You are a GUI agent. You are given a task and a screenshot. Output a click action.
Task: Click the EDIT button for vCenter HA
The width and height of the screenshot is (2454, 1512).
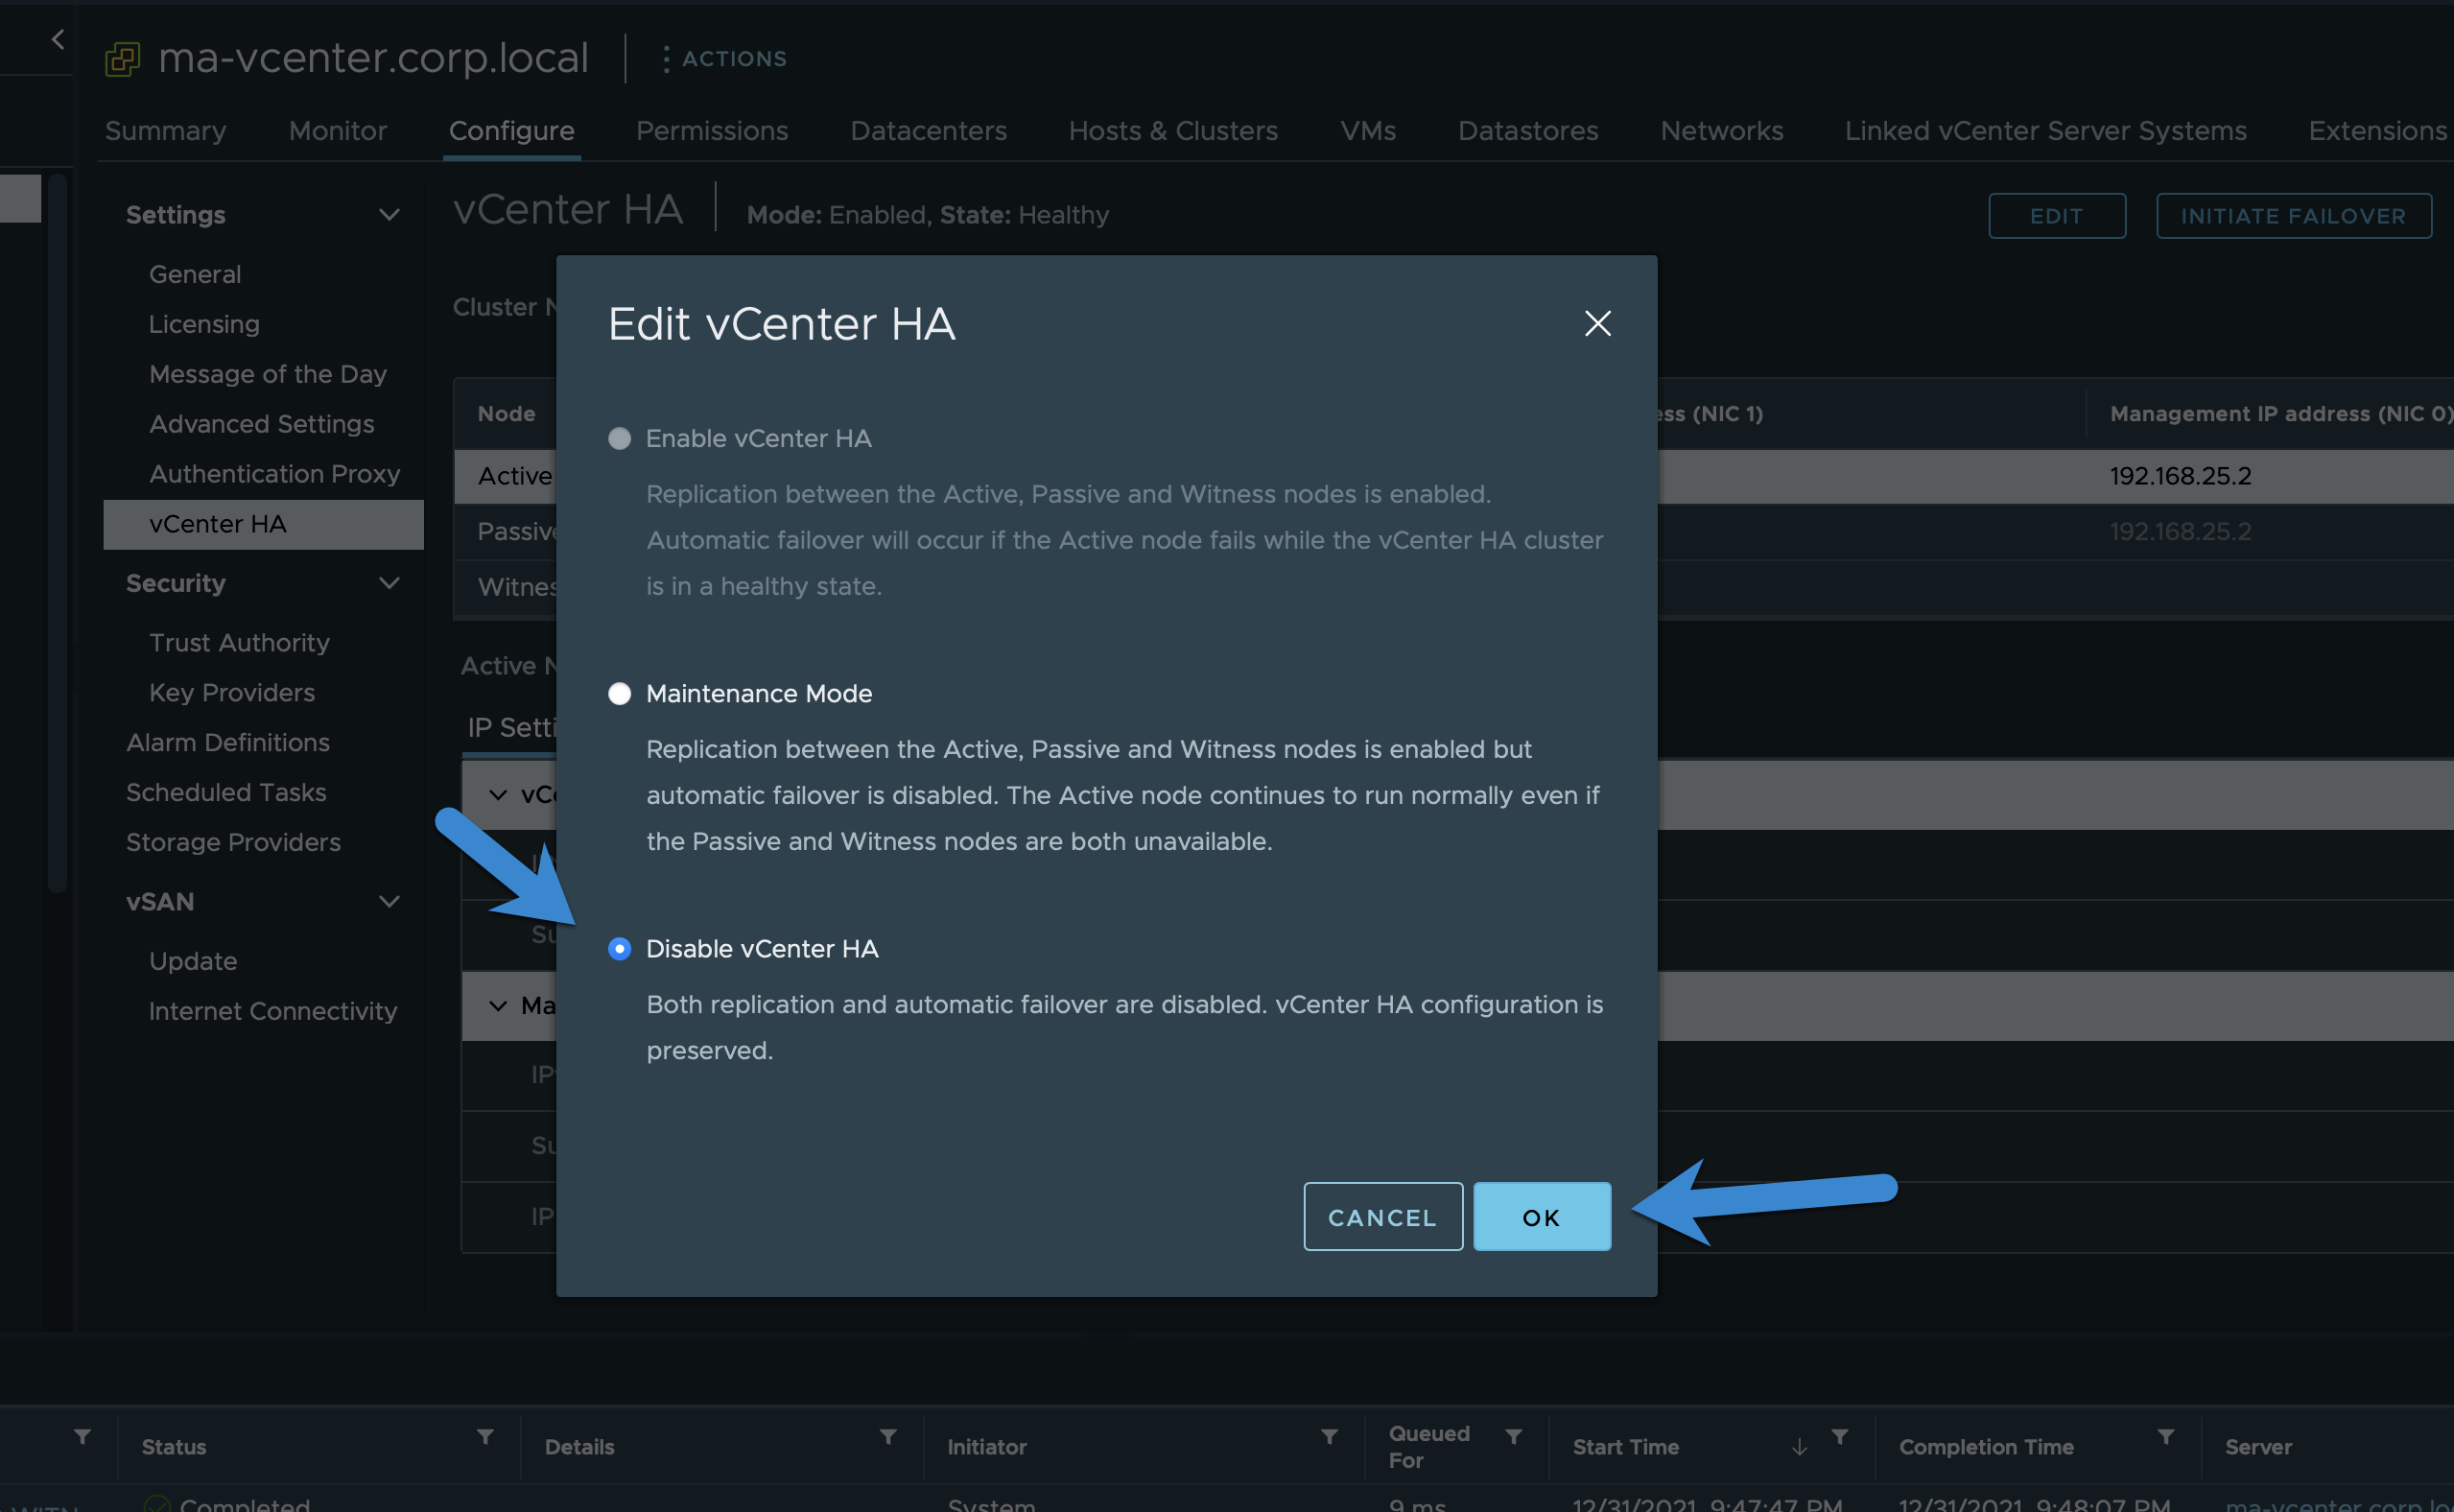[x=2056, y=215]
